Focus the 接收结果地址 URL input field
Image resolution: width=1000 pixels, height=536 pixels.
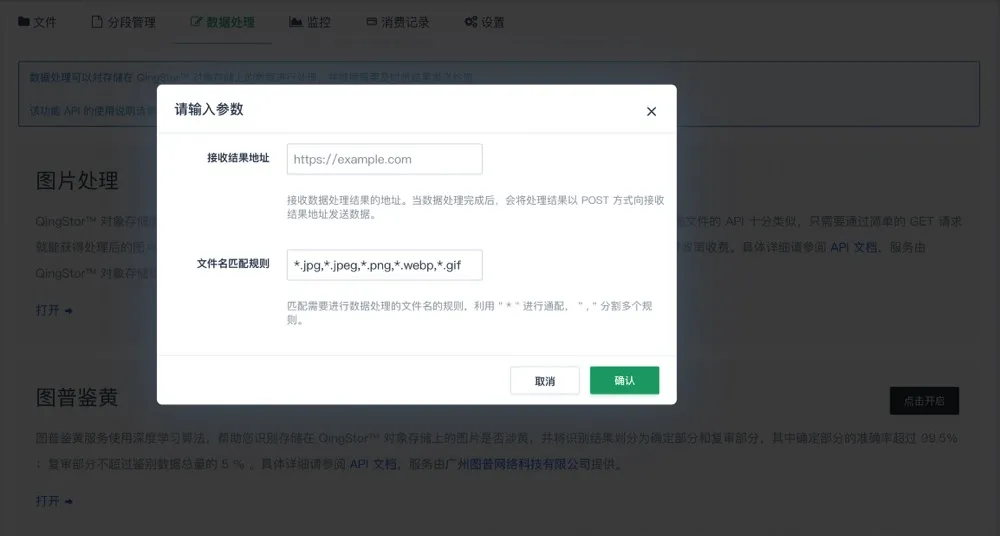[x=384, y=159]
